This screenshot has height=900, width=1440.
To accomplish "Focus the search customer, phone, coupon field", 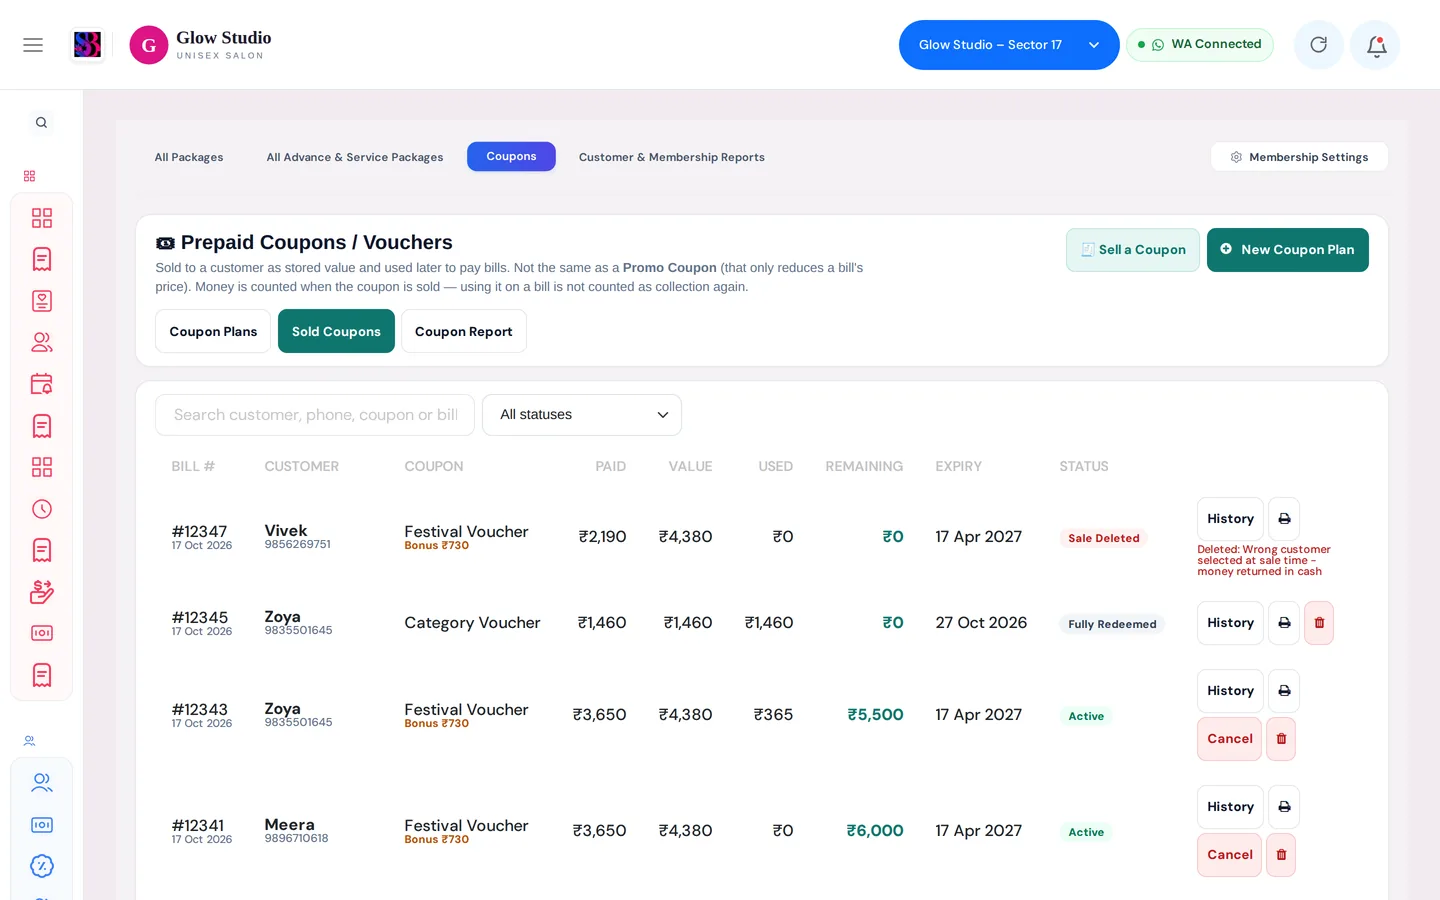I will [315, 415].
